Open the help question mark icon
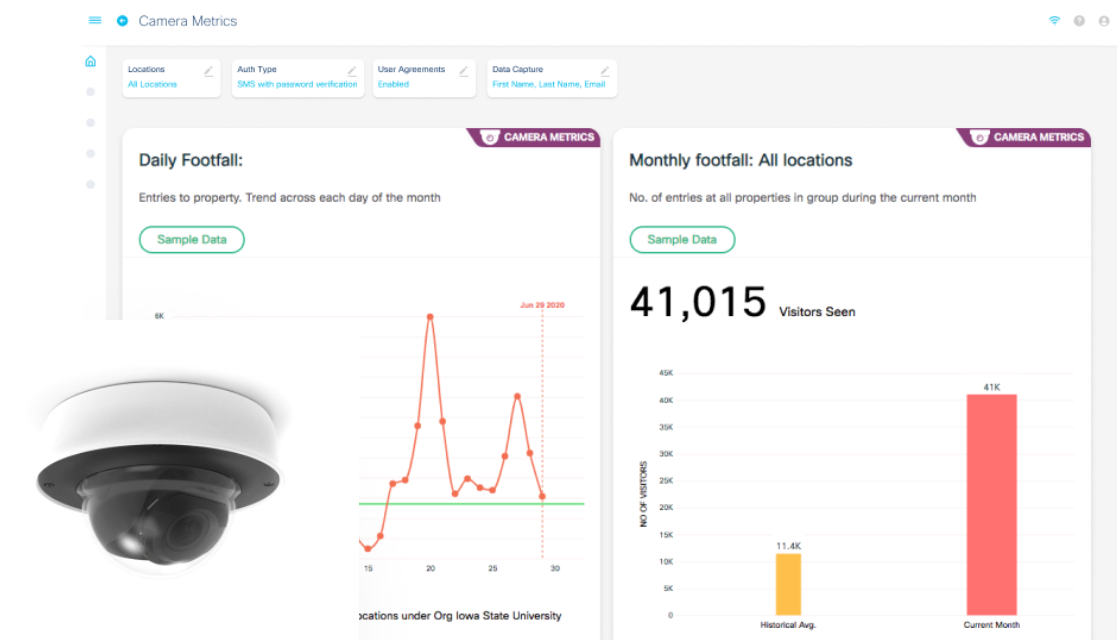 [x=1080, y=21]
